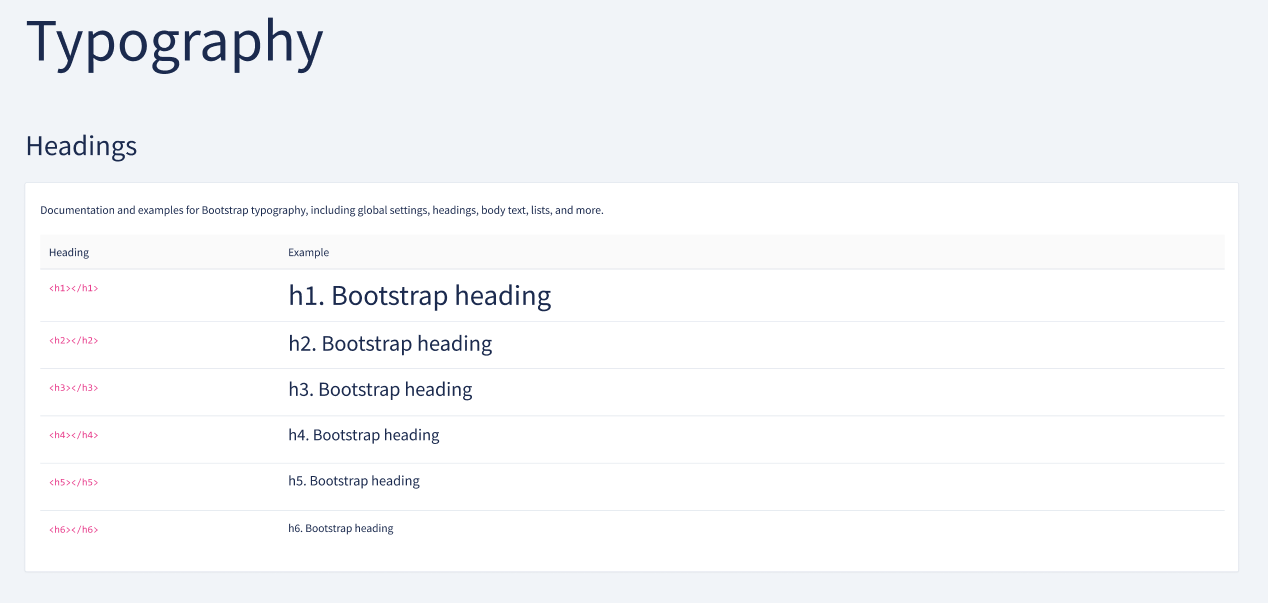The width and height of the screenshot is (1268, 603).
Task: Click the 'h2. Bootstrap heading' example text
Action: coord(390,344)
